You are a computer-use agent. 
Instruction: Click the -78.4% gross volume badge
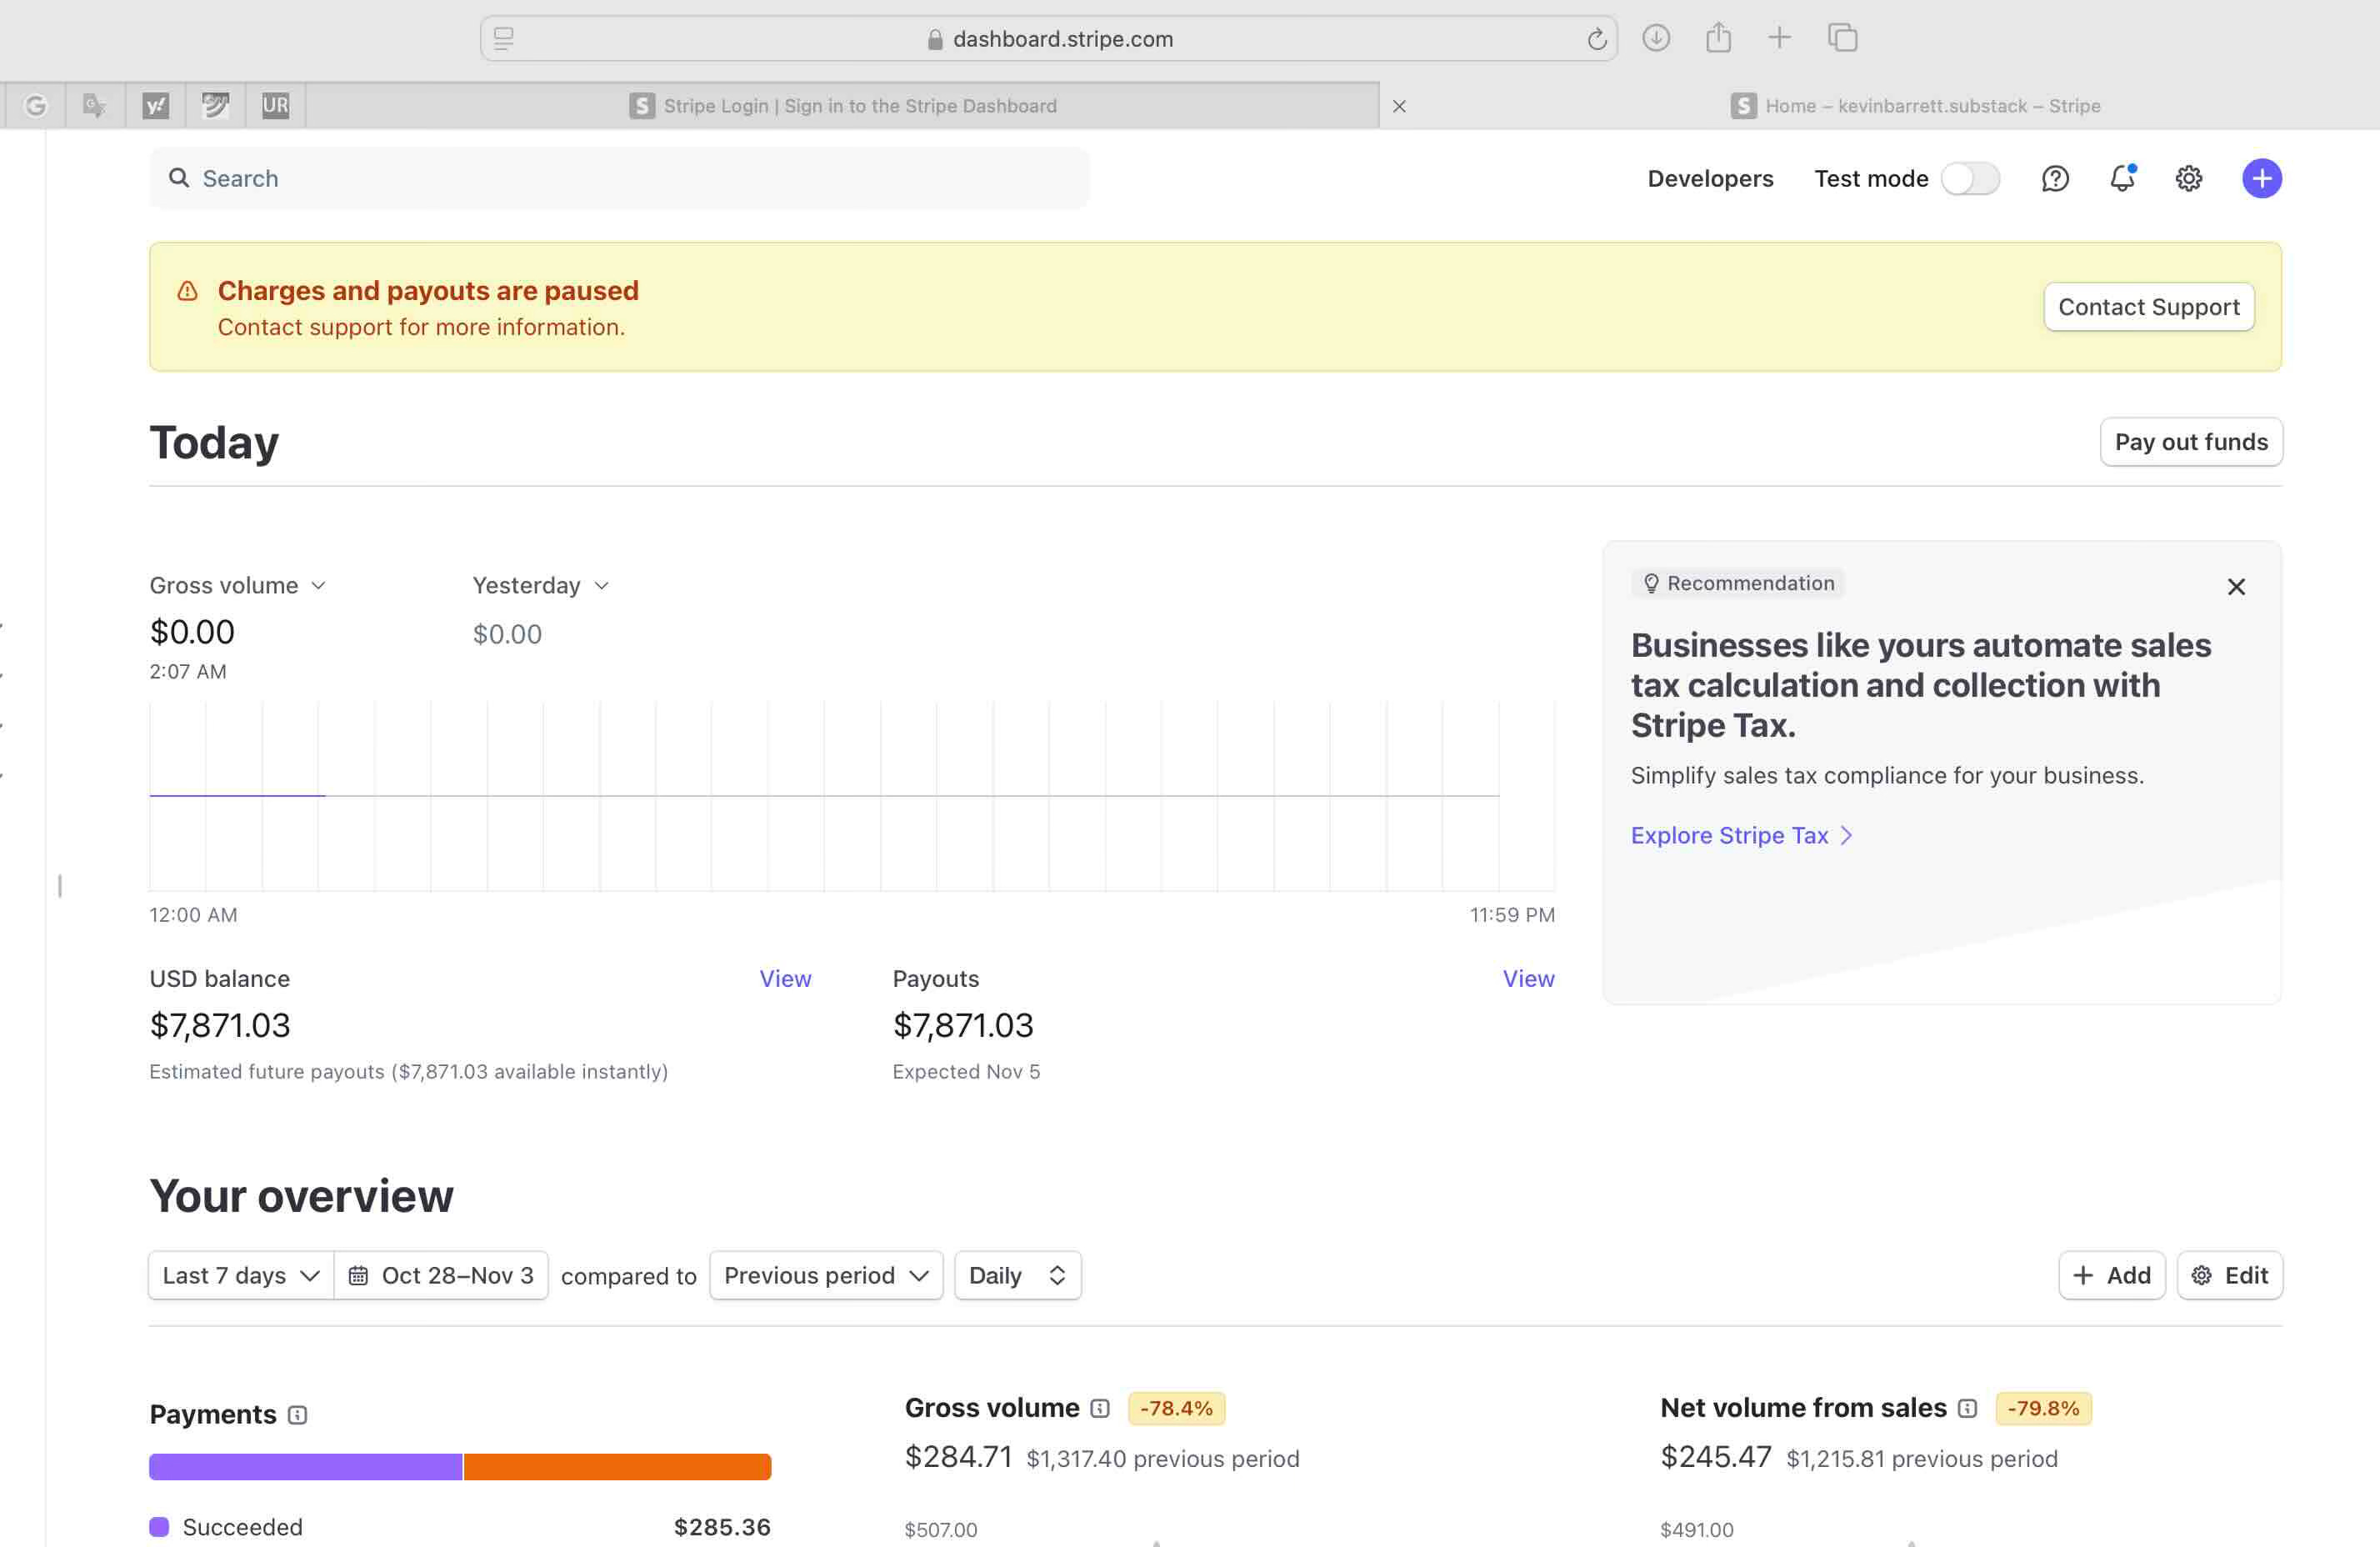pos(1176,1409)
